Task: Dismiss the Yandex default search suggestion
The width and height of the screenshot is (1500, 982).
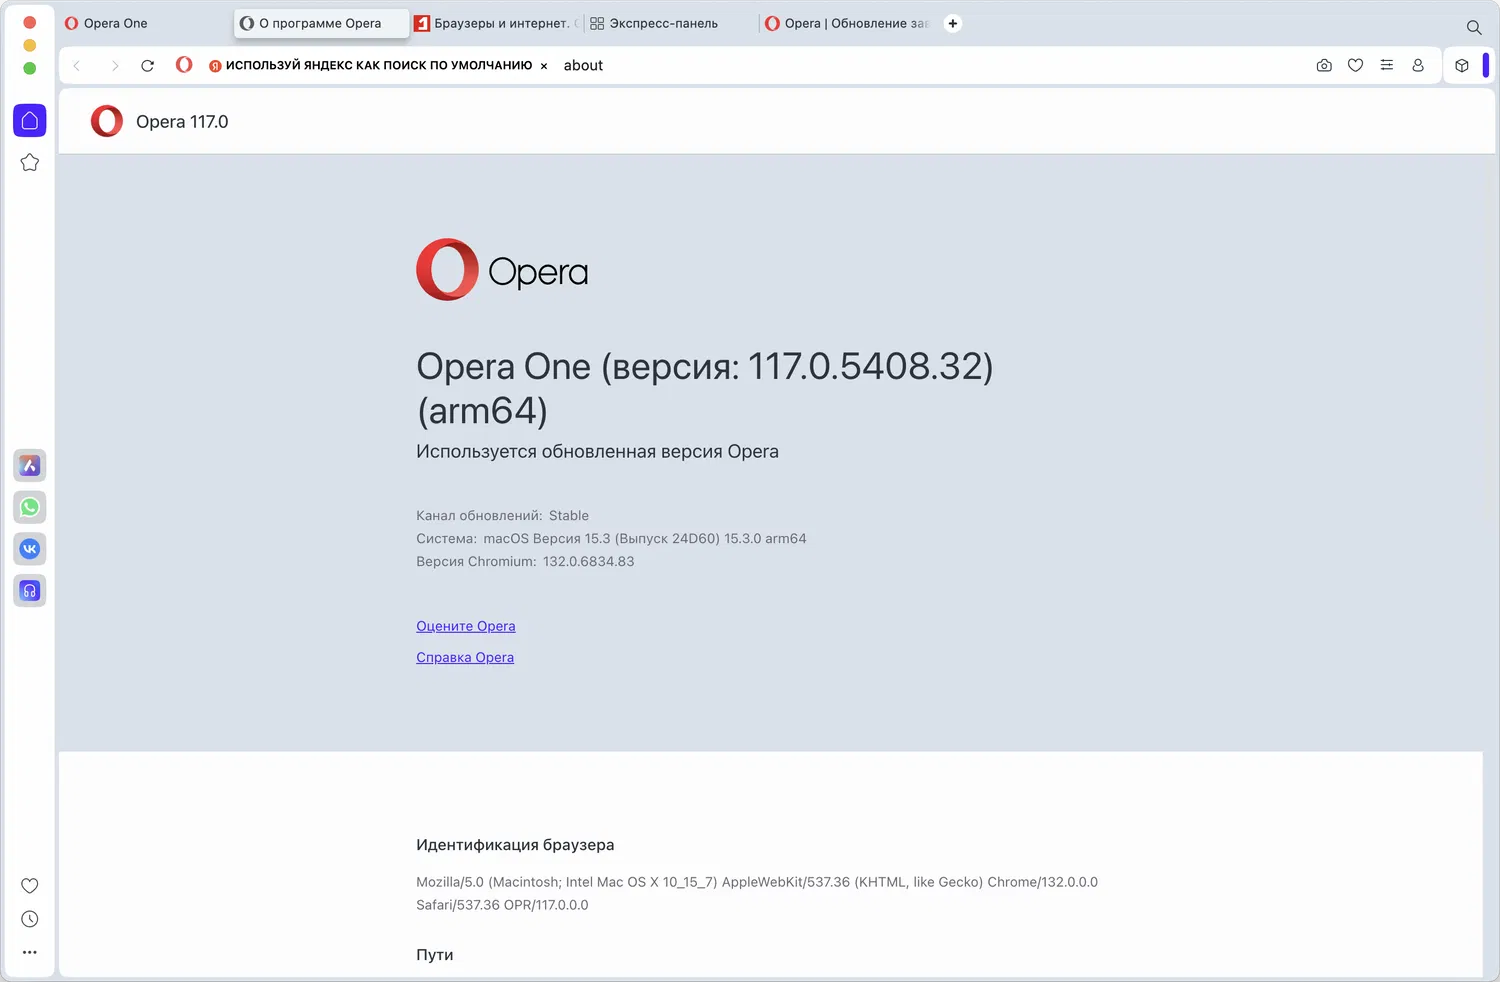Action: click(544, 66)
